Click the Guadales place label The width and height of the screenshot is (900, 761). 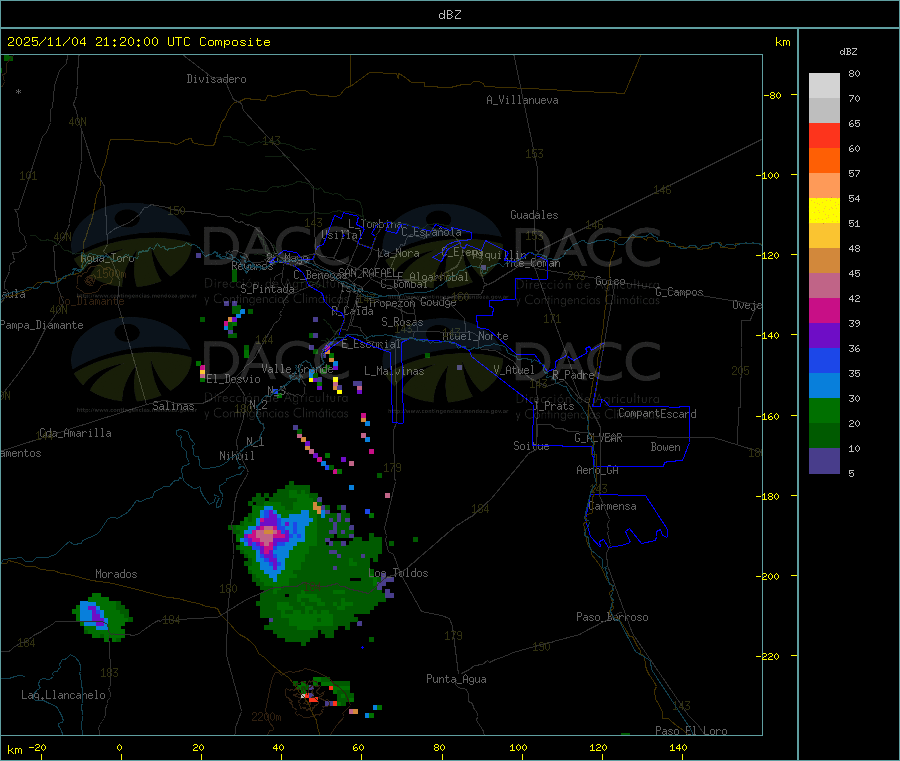point(534,215)
